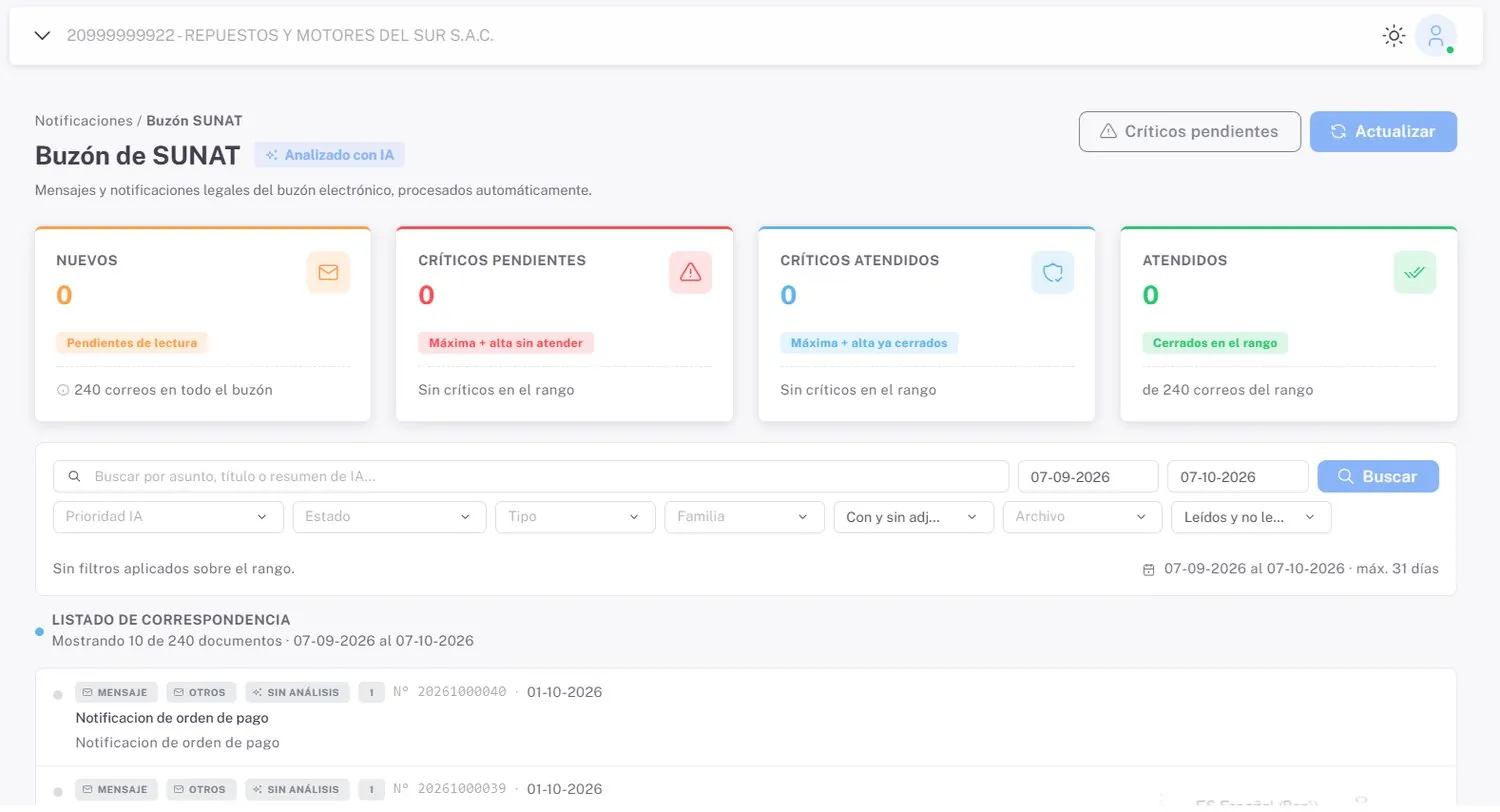Click the OTROS tag on document 20261000040
Viewport: 1500px width, 812px height.
pyautogui.click(x=201, y=692)
